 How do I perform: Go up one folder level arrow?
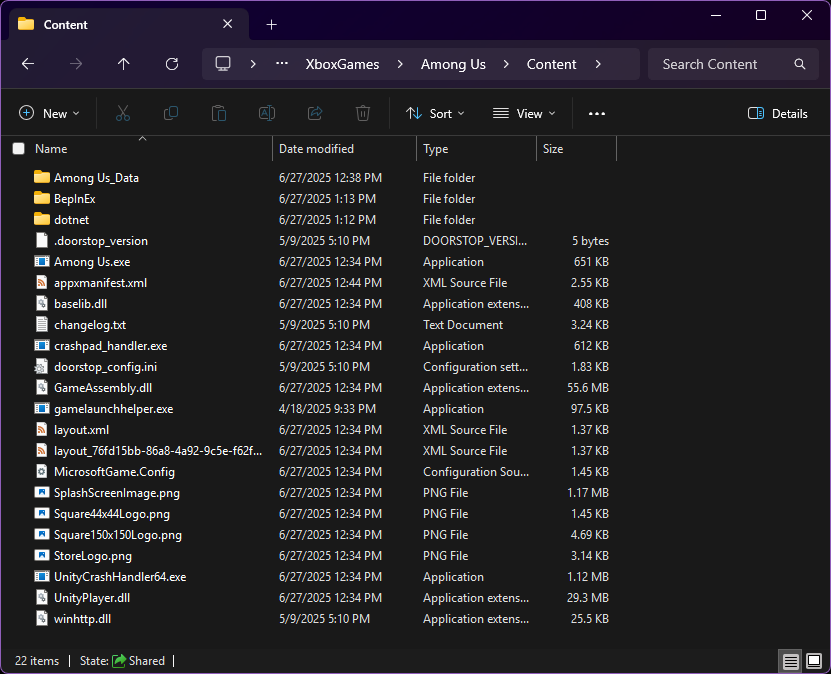pyautogui.click(x=123, y=64)
